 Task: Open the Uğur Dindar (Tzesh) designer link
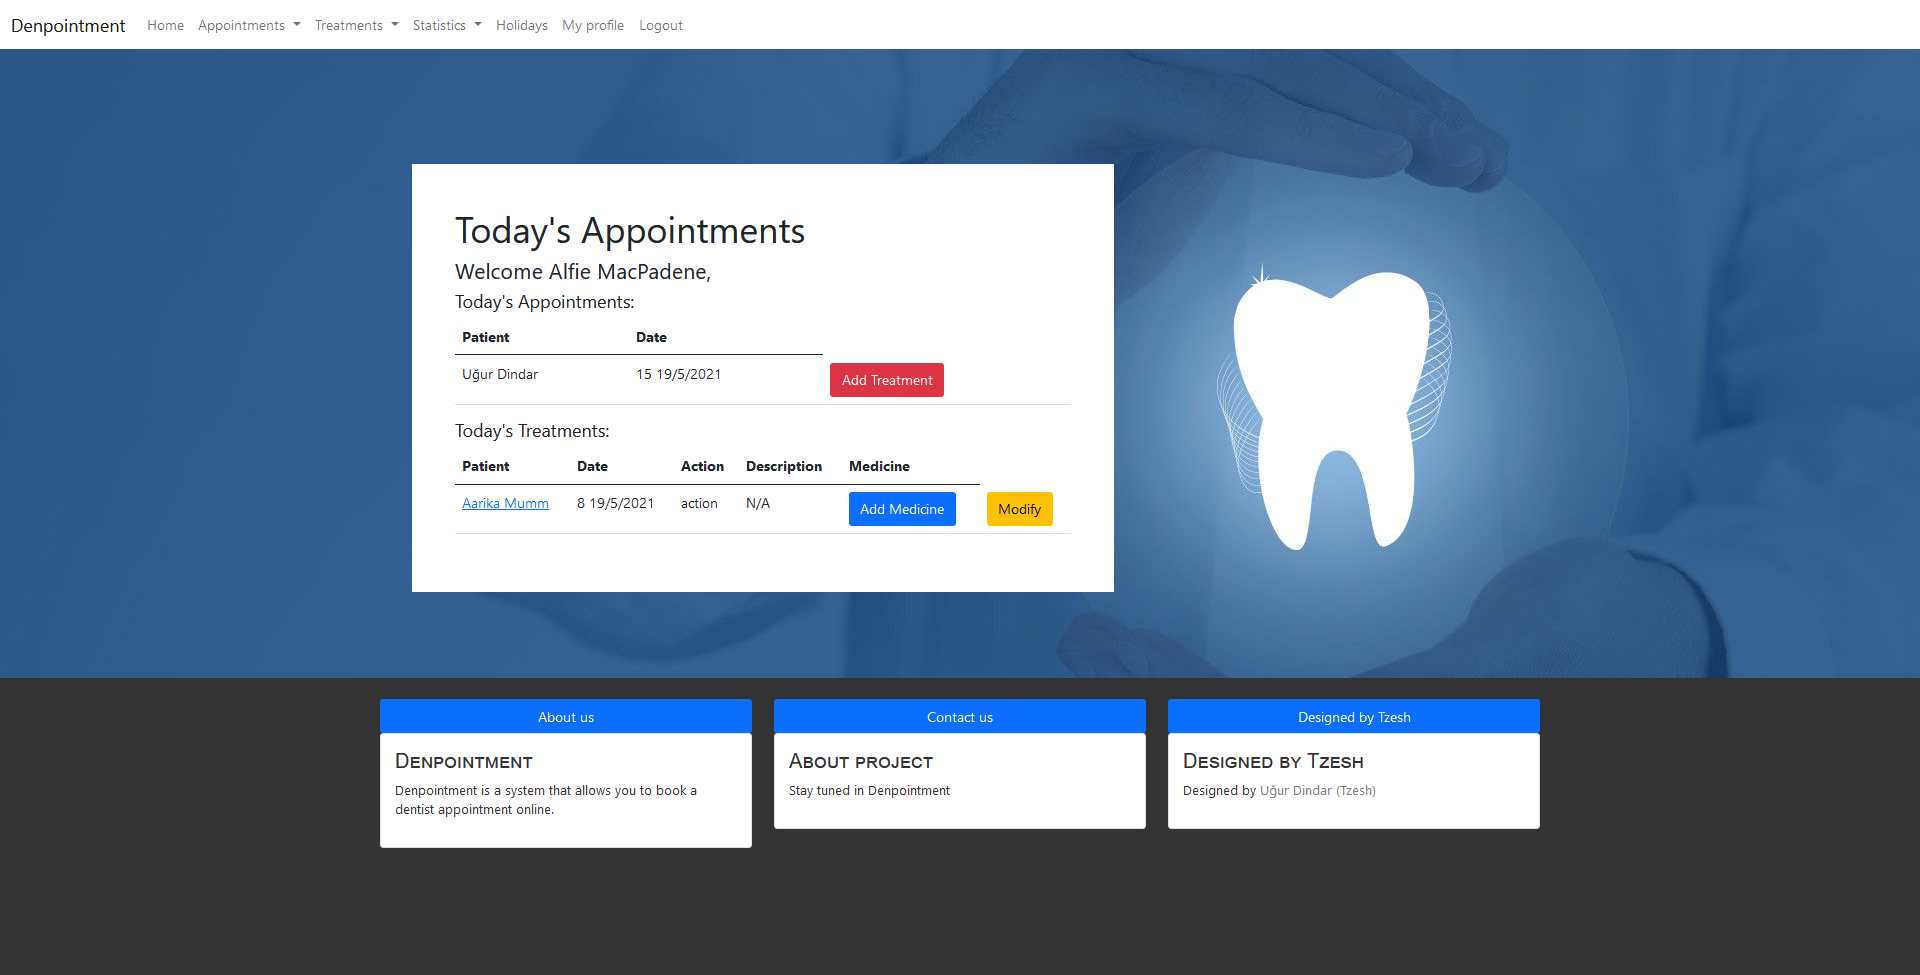tap(1318, 790)
